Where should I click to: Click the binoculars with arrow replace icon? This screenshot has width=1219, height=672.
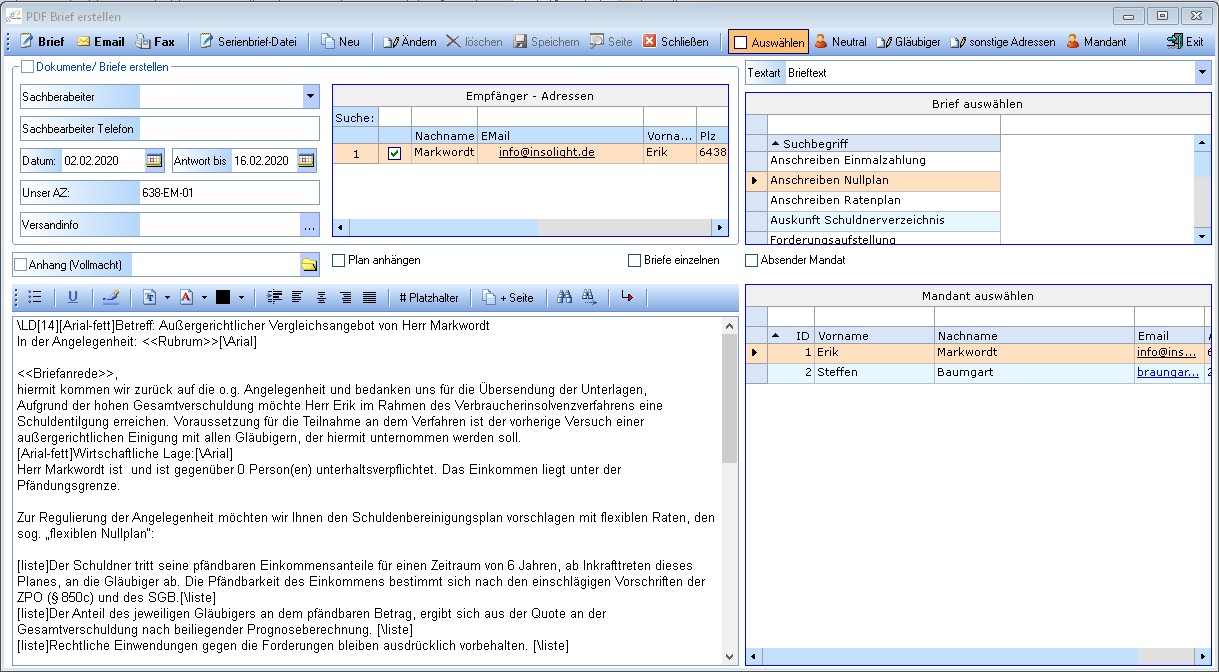pos(589,297)
